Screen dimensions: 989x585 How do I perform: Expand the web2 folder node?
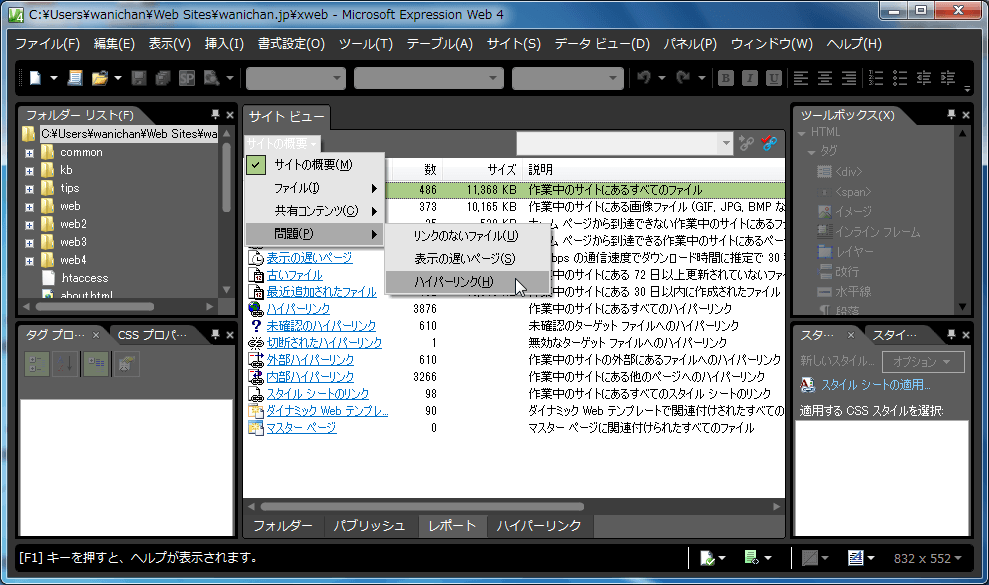click(x=29, y=225)
